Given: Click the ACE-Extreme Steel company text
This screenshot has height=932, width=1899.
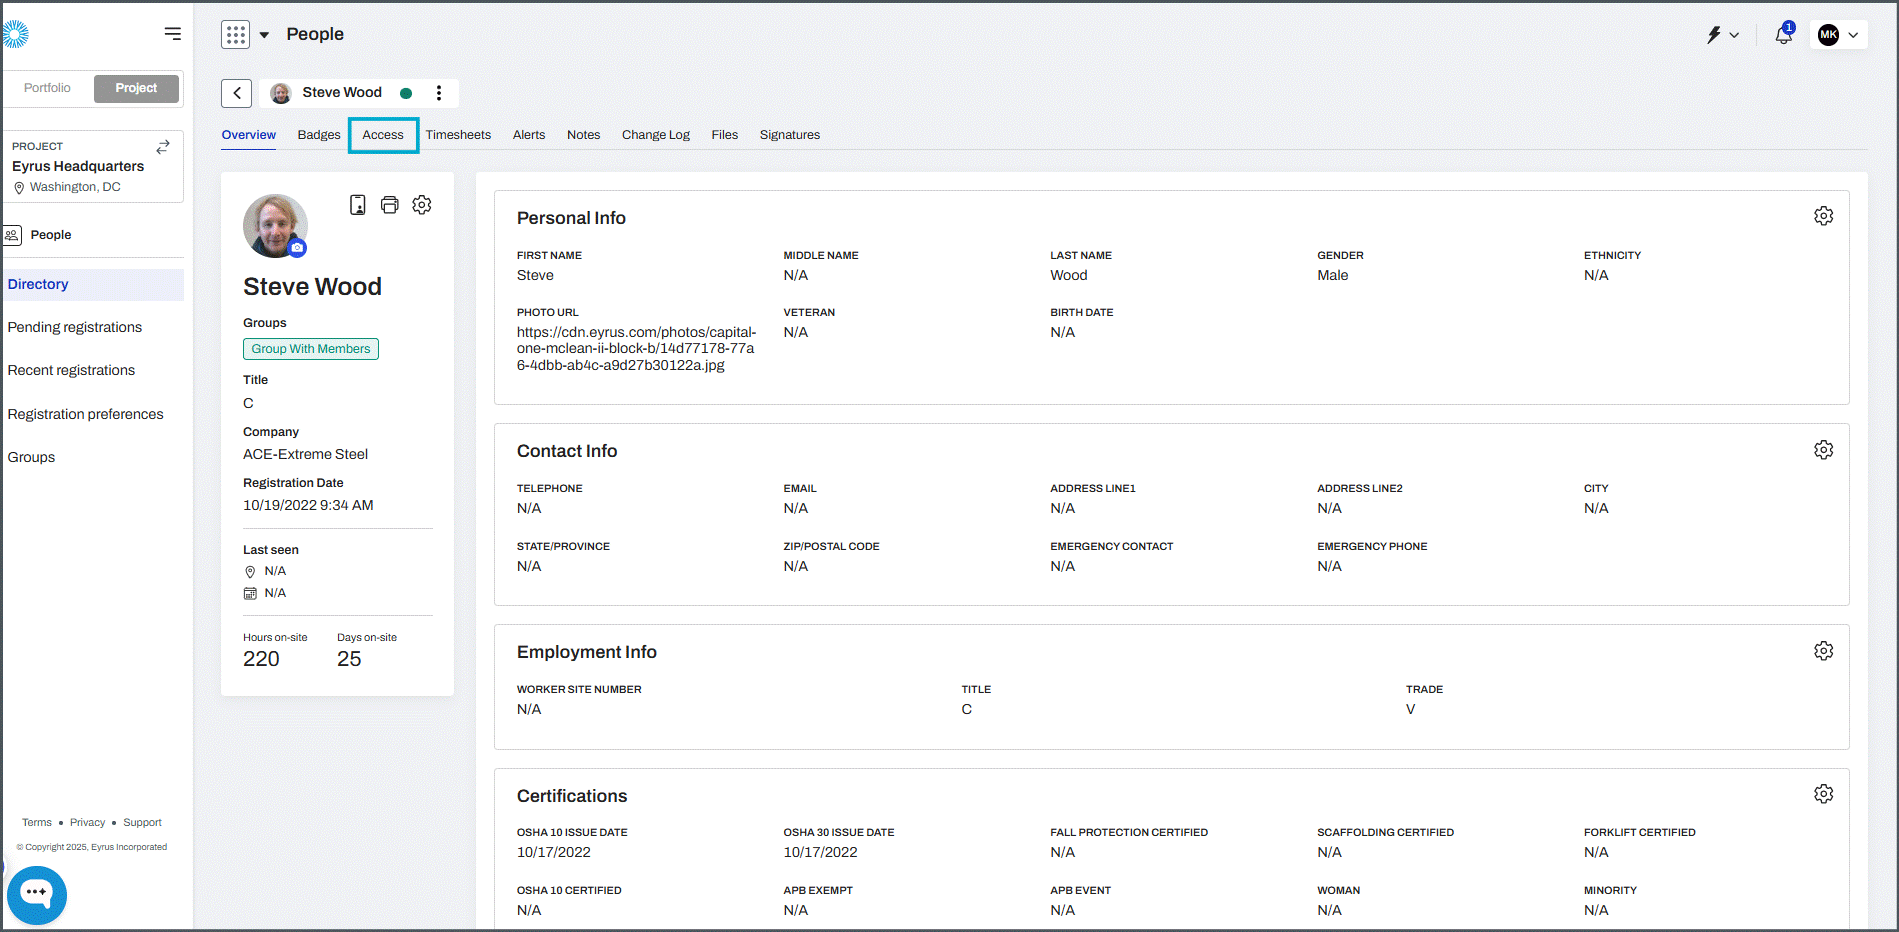Looking at the screenshot, I should 306,454.
